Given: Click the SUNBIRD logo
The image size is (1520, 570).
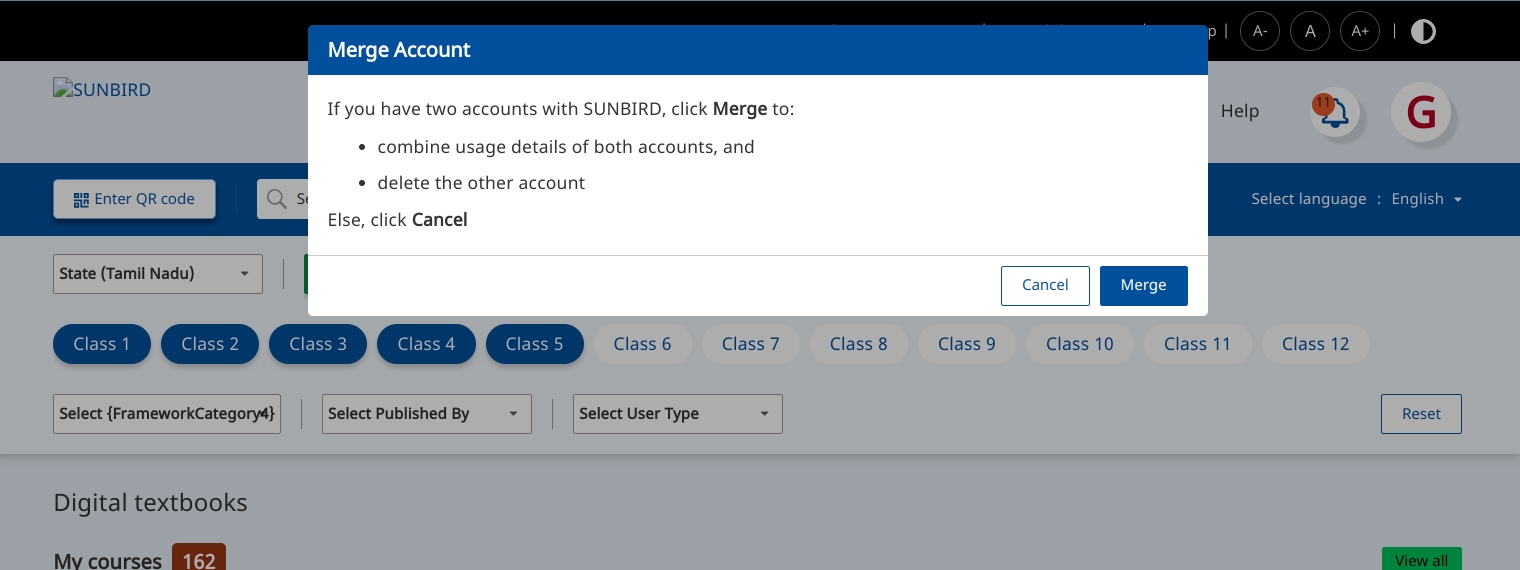Looking at the screenshot, I should click(102, 90).
